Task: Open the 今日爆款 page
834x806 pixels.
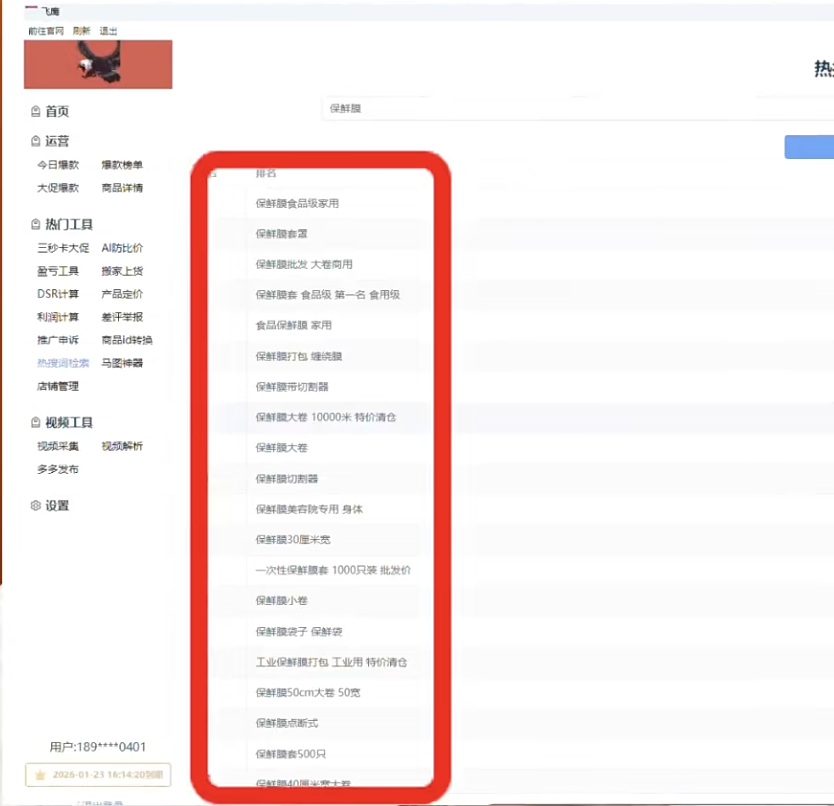Action: click(58, 165)
